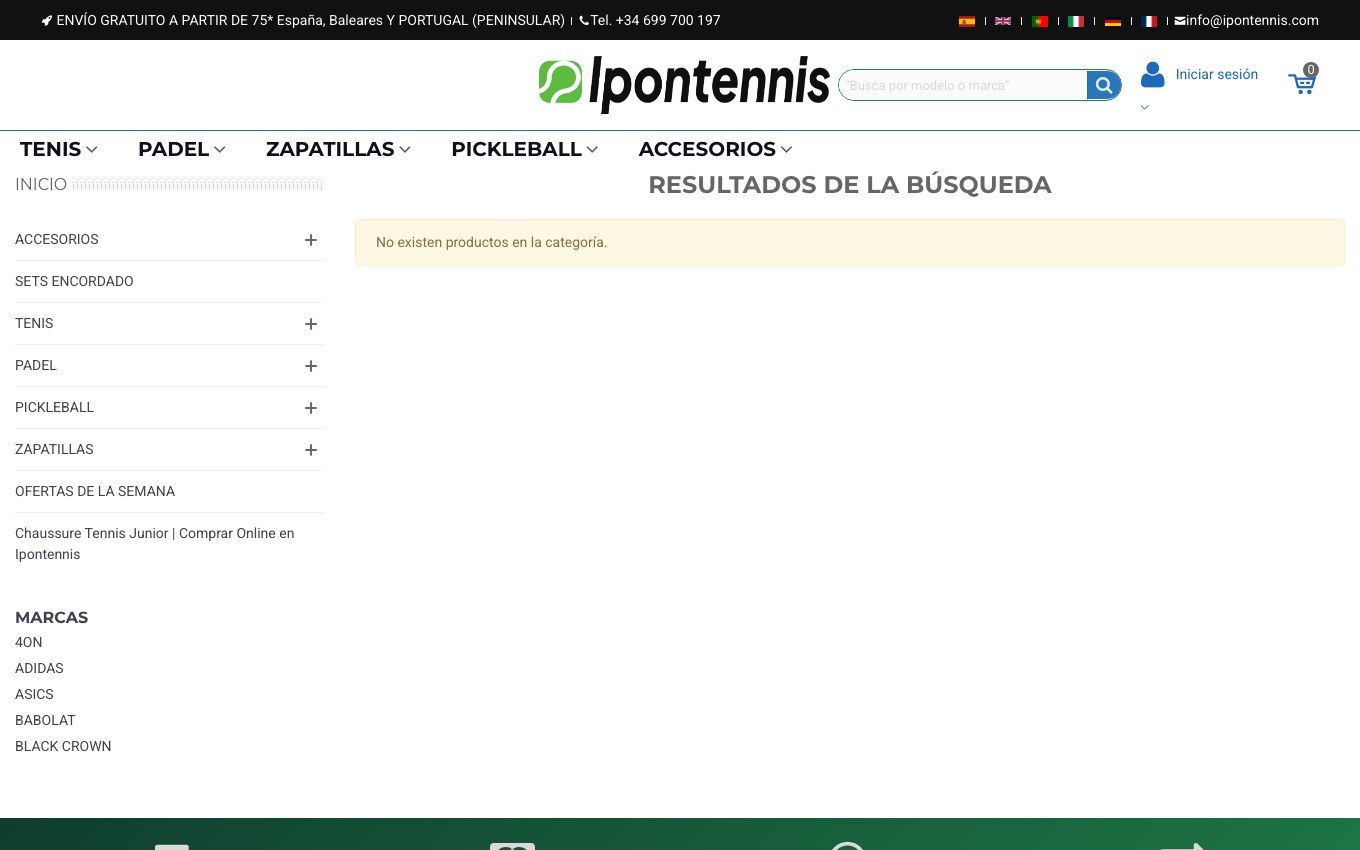Open ZAPATILLAS category in sidebar
Screen dimensions: 1360x850
pos(54,449)
